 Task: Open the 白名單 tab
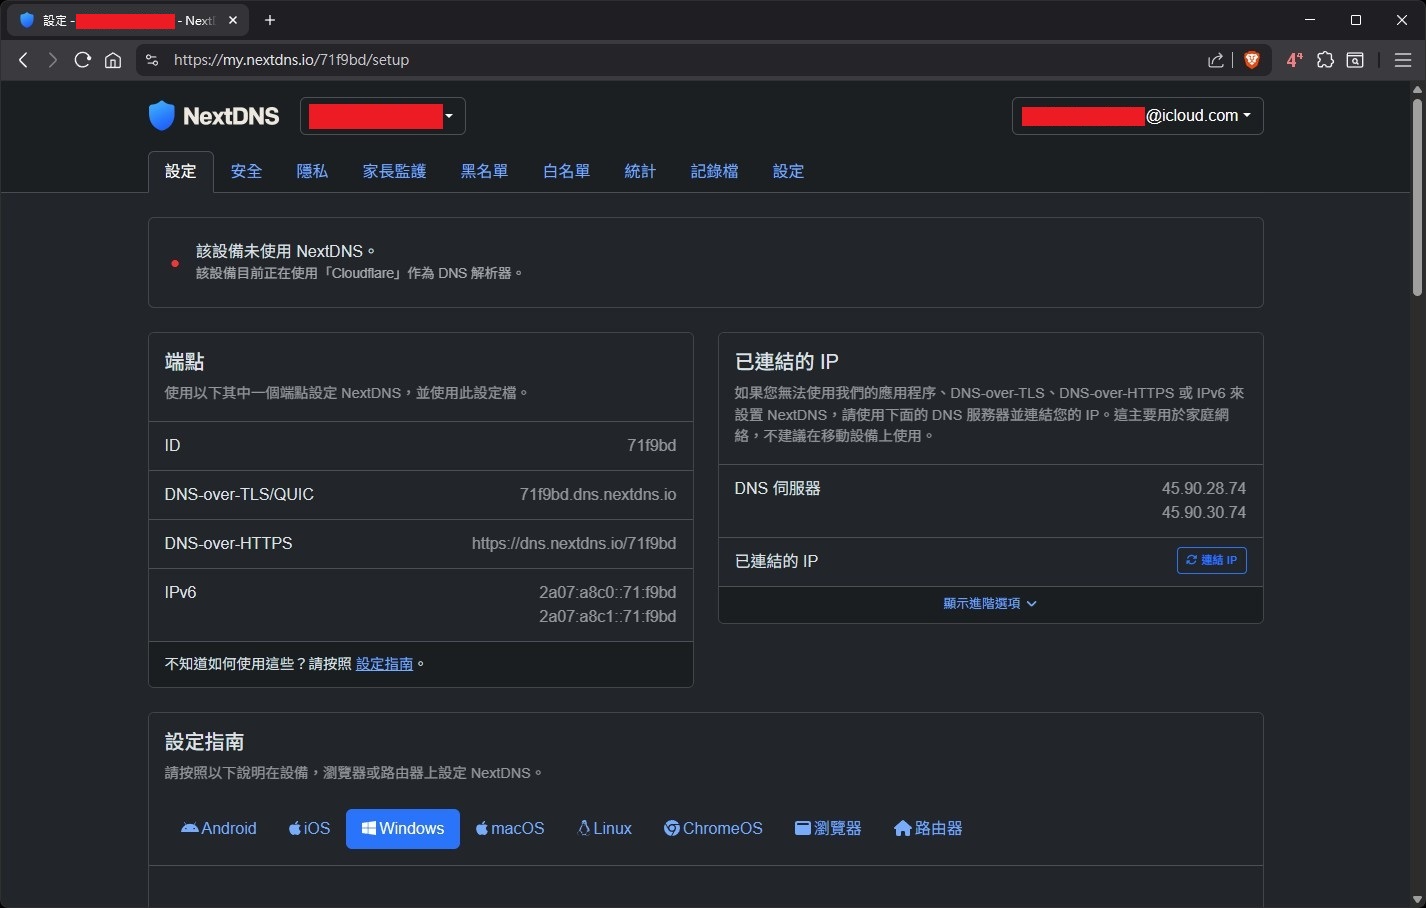(566, 171)
